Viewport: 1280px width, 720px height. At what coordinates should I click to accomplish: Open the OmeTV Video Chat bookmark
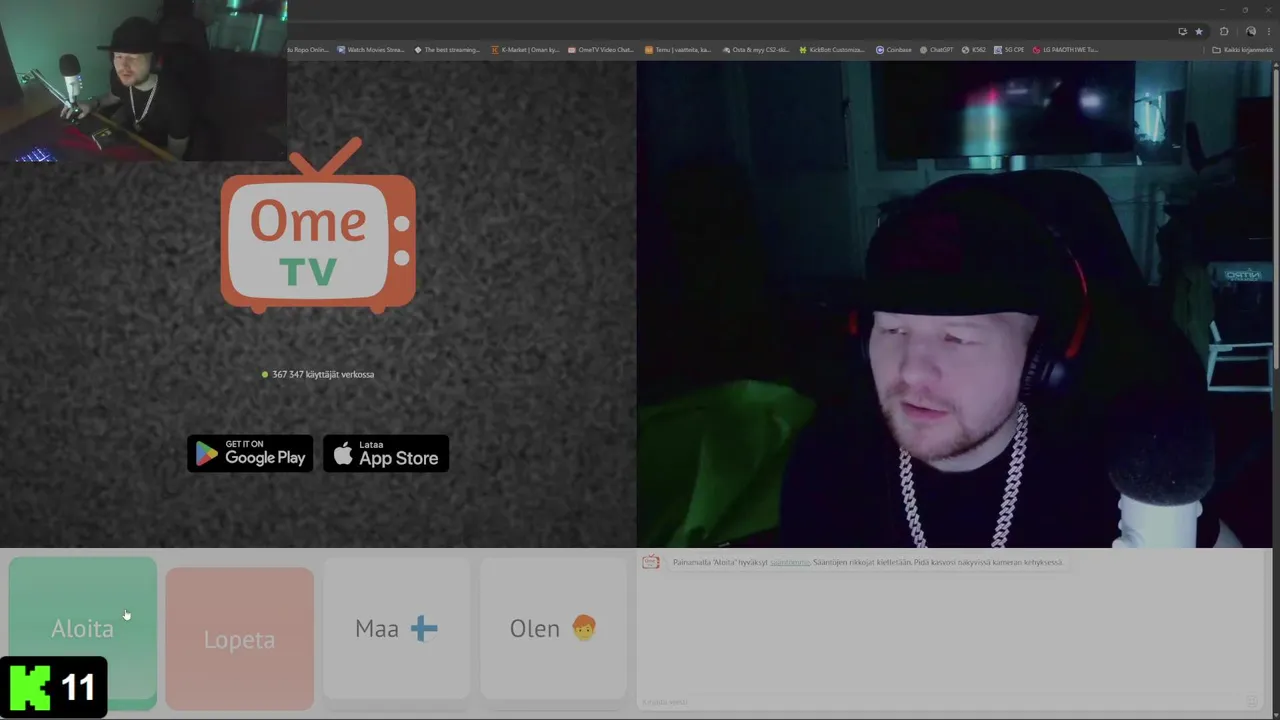(x=601, y=50)
